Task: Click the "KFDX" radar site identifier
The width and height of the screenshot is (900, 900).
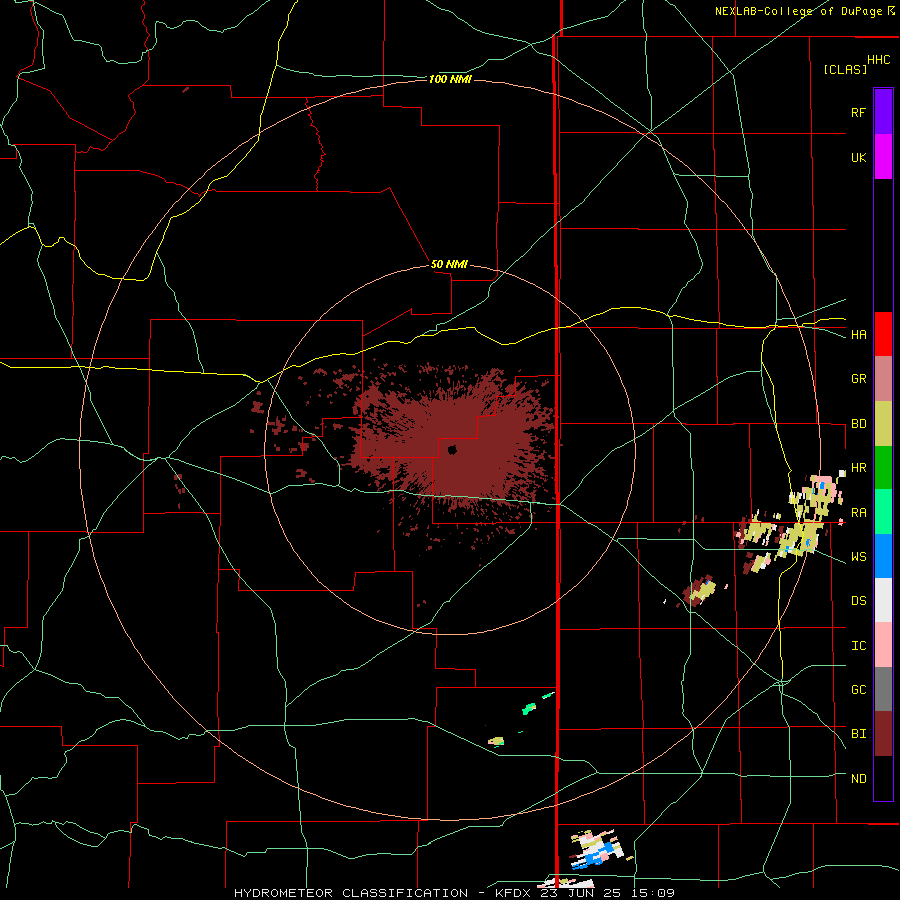Action: click(x=513, y=893)
